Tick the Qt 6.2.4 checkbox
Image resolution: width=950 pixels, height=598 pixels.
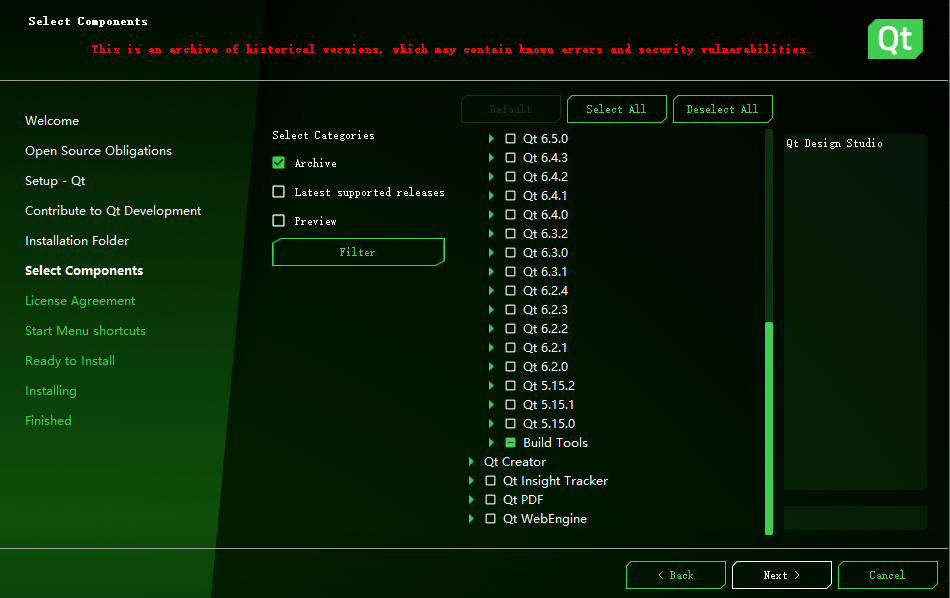tap(511, 291)
